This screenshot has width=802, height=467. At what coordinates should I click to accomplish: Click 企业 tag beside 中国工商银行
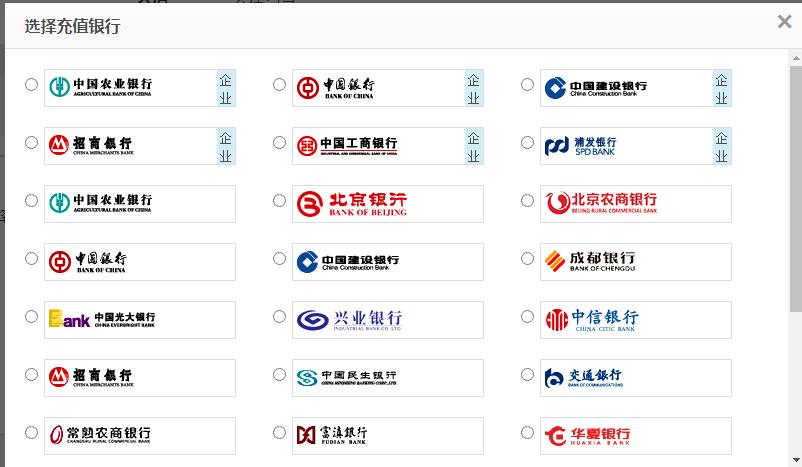(474, 146)
